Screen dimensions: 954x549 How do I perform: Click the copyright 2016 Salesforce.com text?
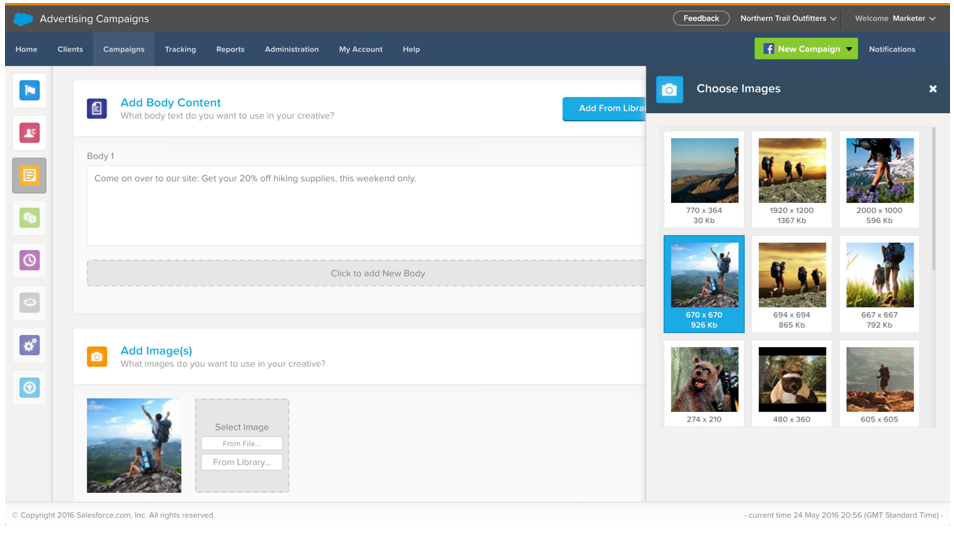pyautogui.click(x=114, y=515)
